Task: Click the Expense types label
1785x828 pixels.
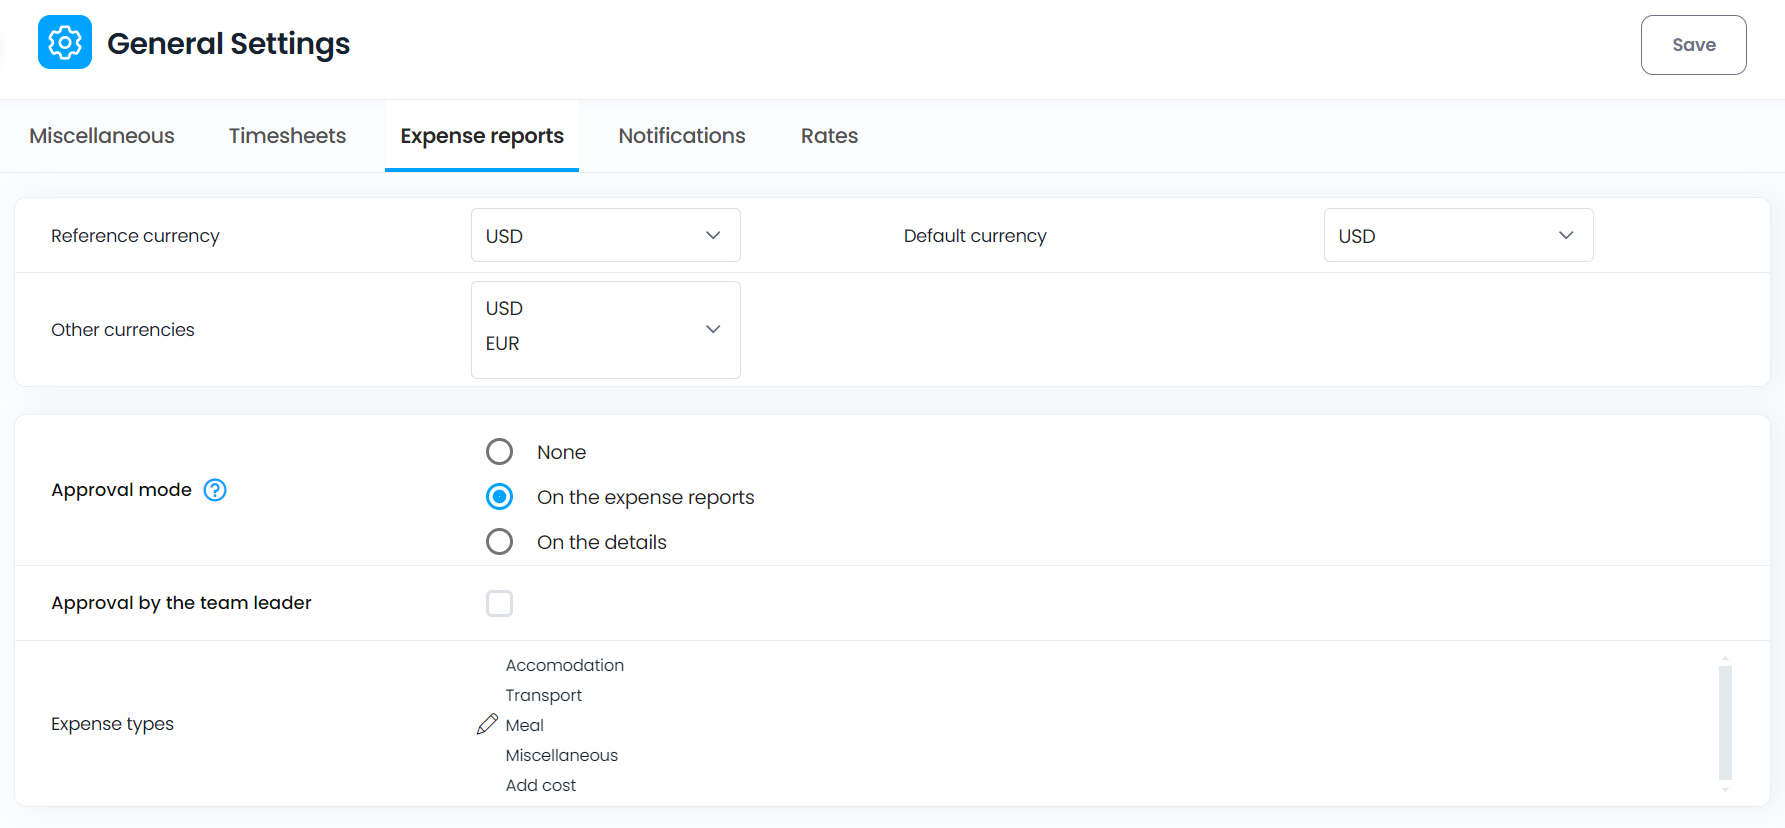Action: pyautogui.click(x=112, y=724)
